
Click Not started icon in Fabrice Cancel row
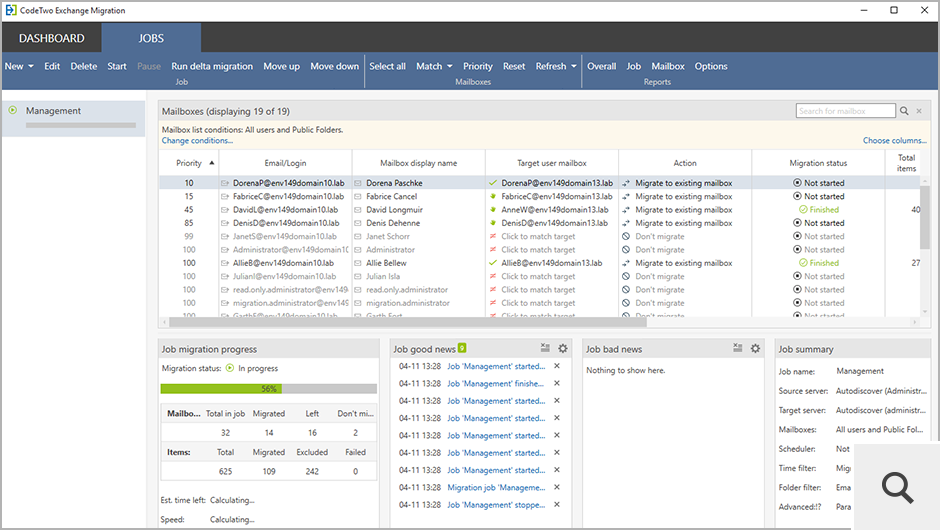(797, 196)
